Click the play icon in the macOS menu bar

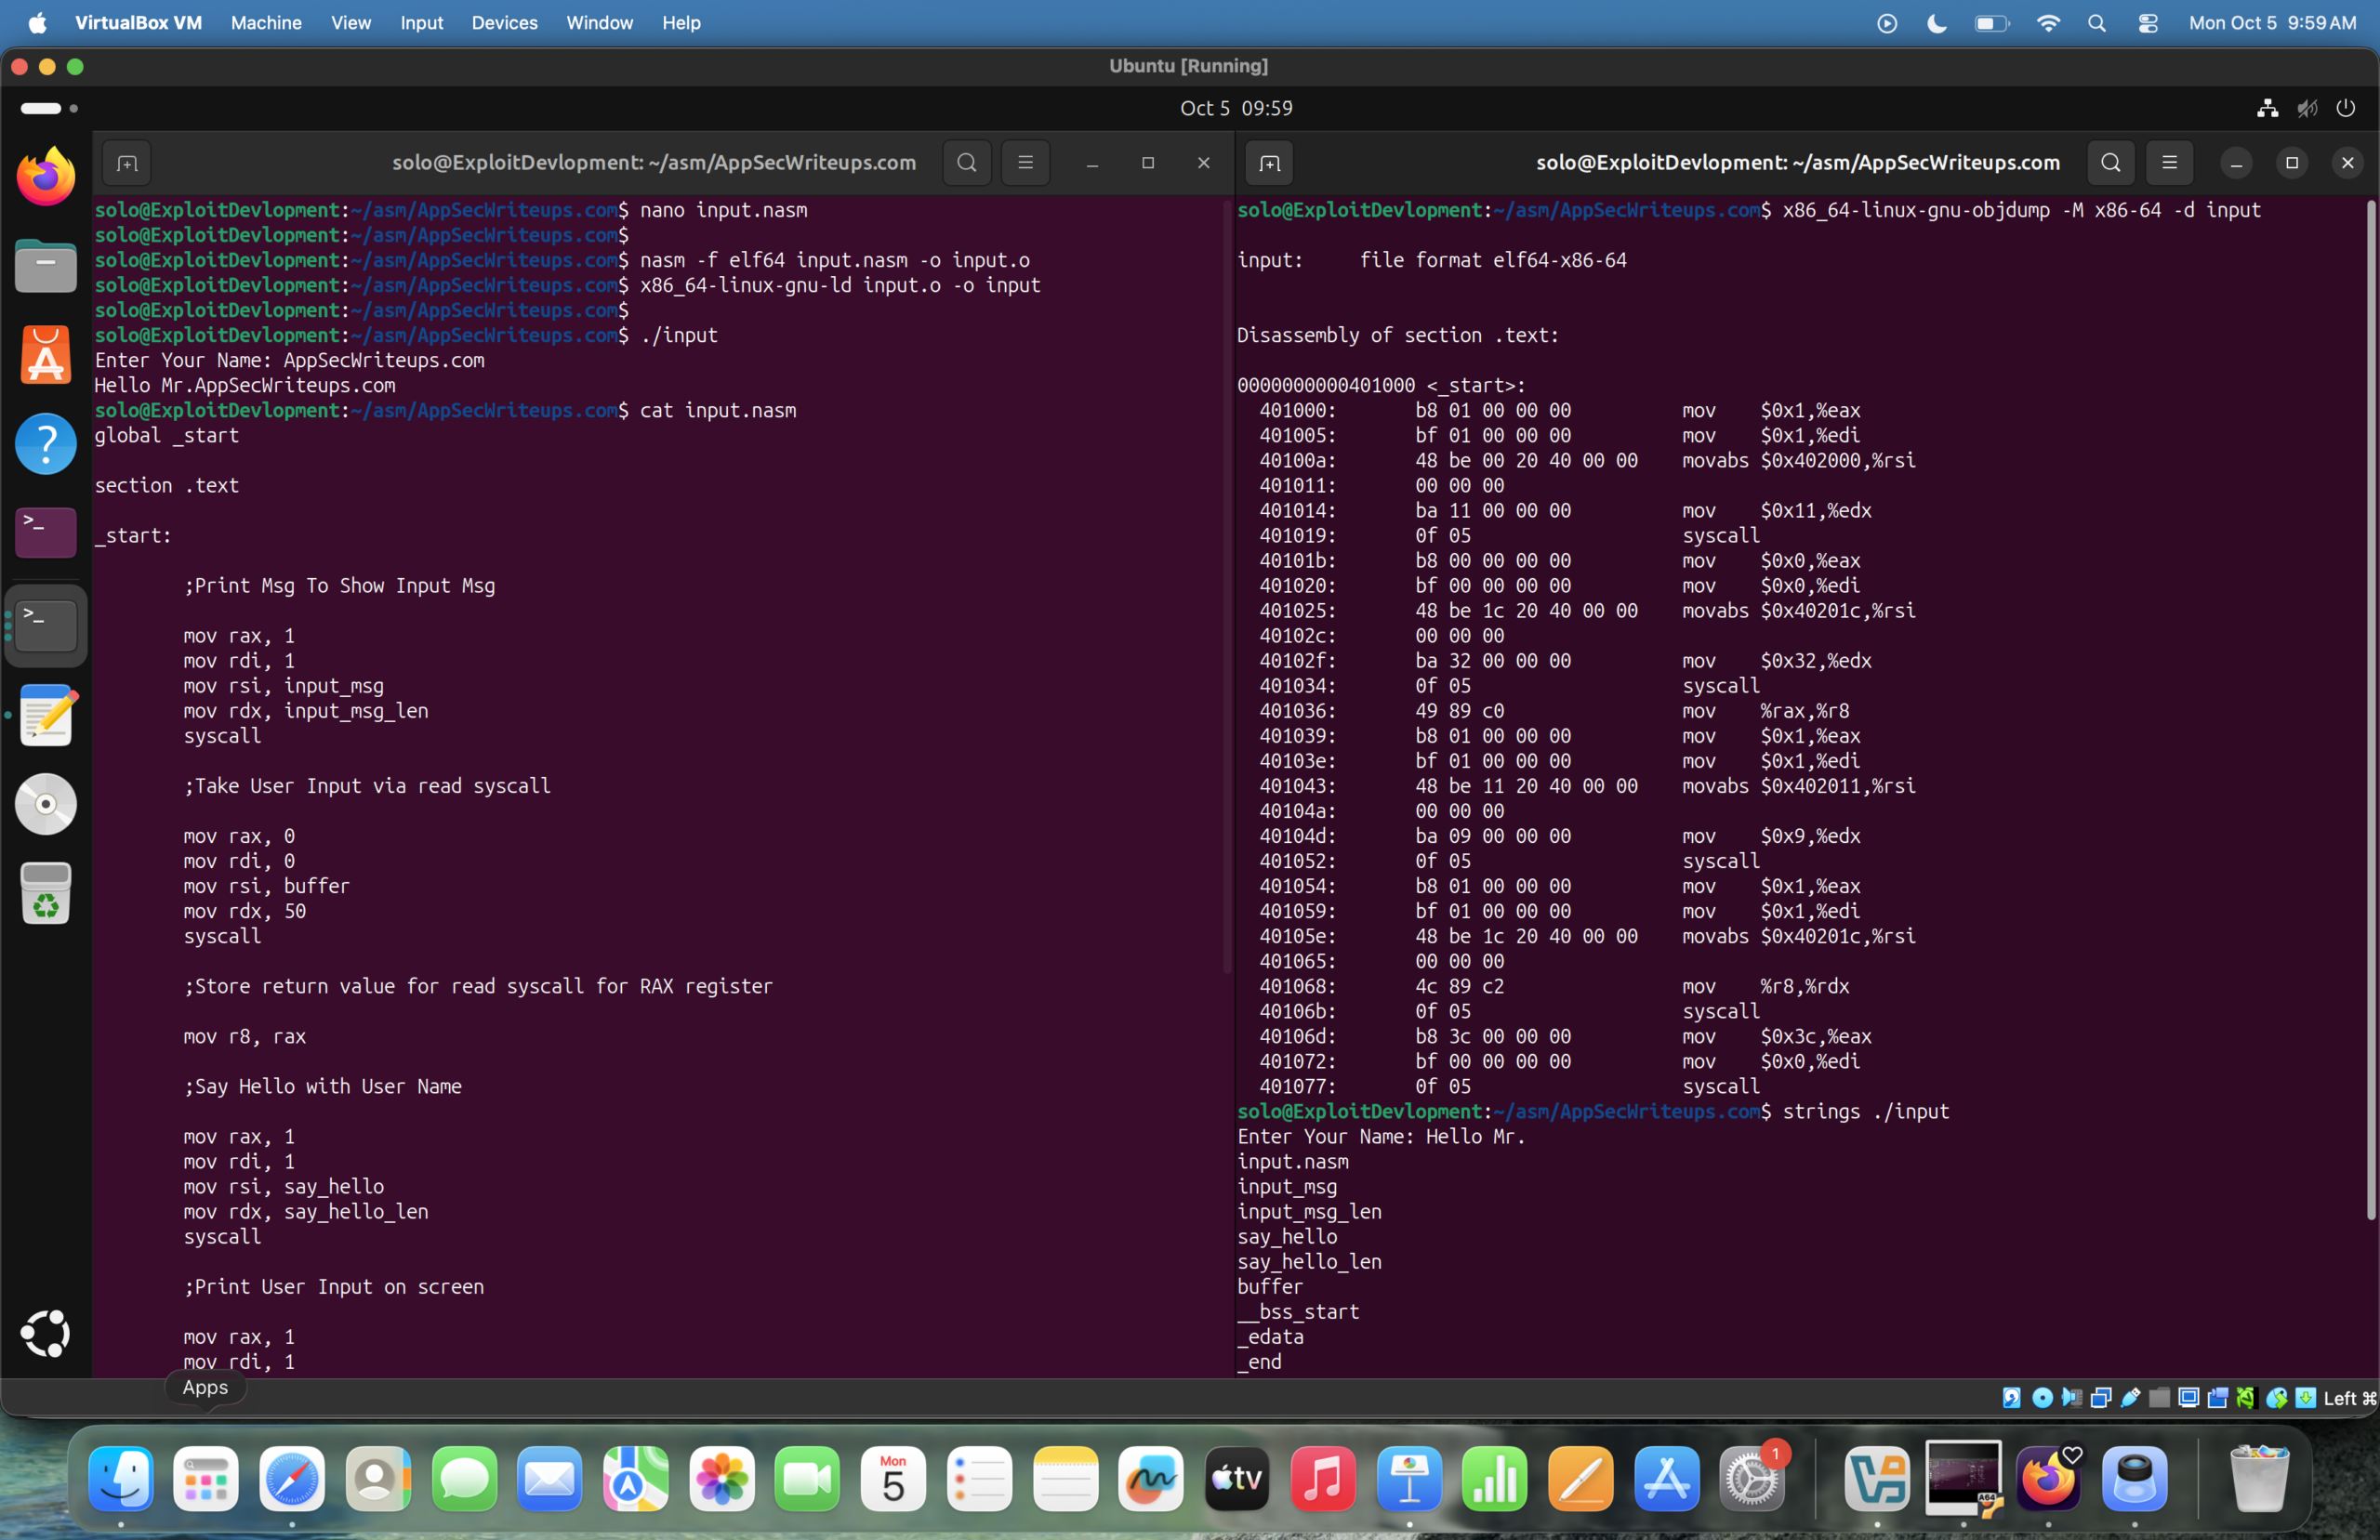coord(1886,23)
